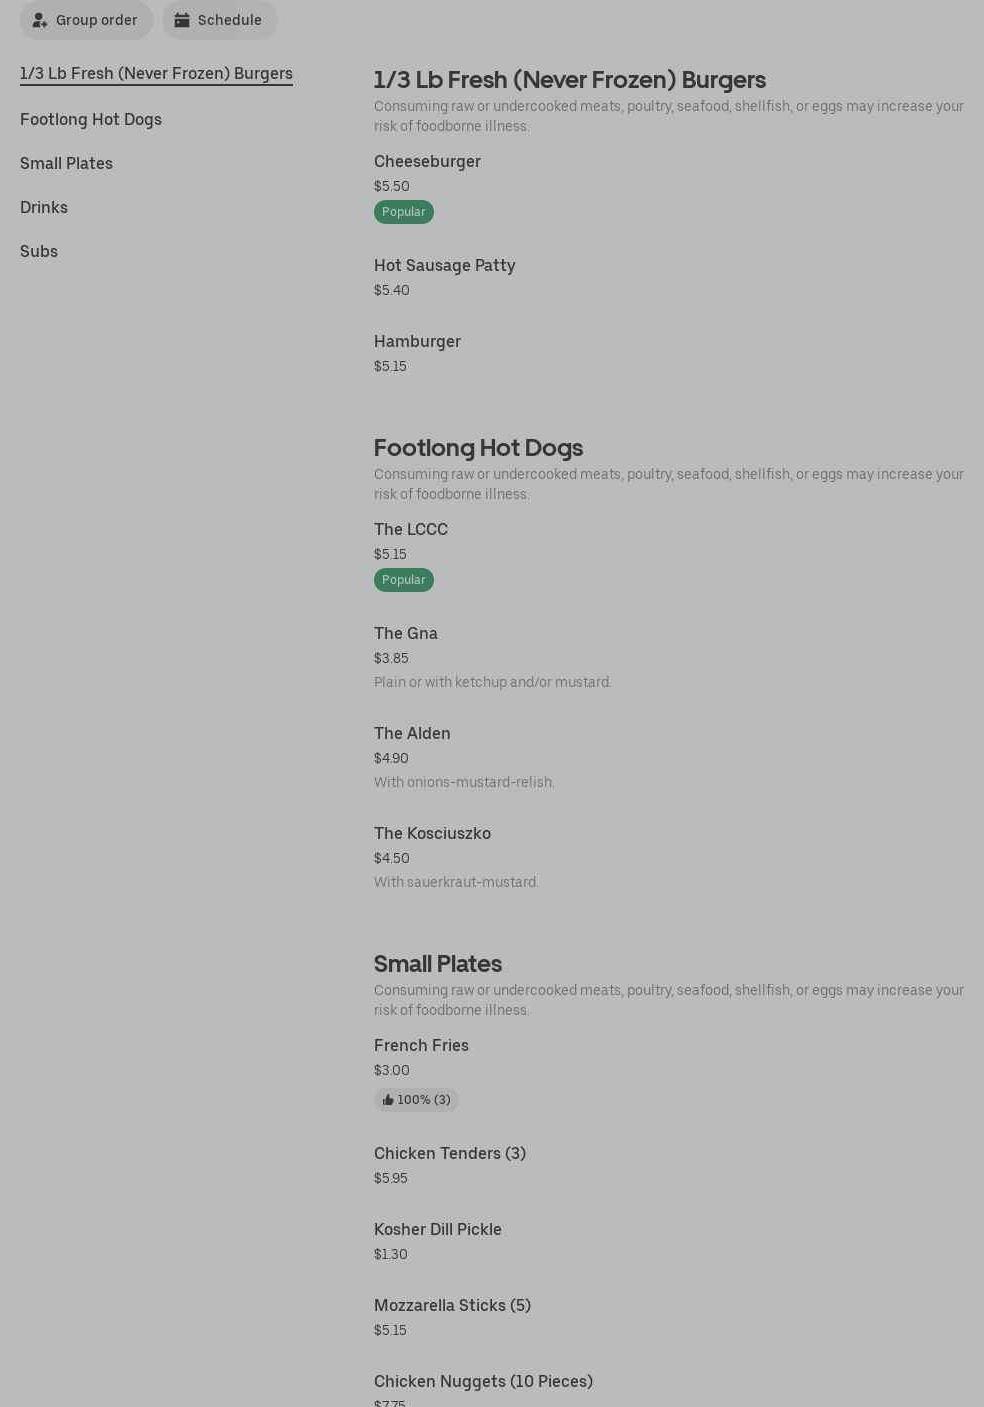Viewport: 984px width, 1407px height.
Task: Navigate to the Subs category
Action: click(39, 252)
